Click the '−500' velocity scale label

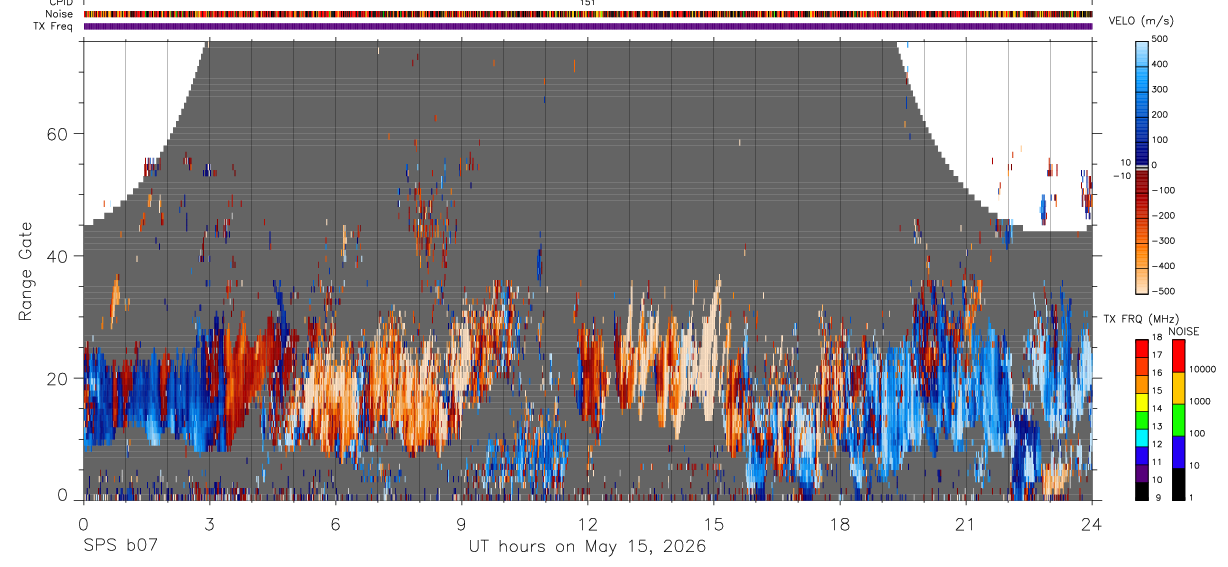pyautogui.click(x=1164, y=291)
